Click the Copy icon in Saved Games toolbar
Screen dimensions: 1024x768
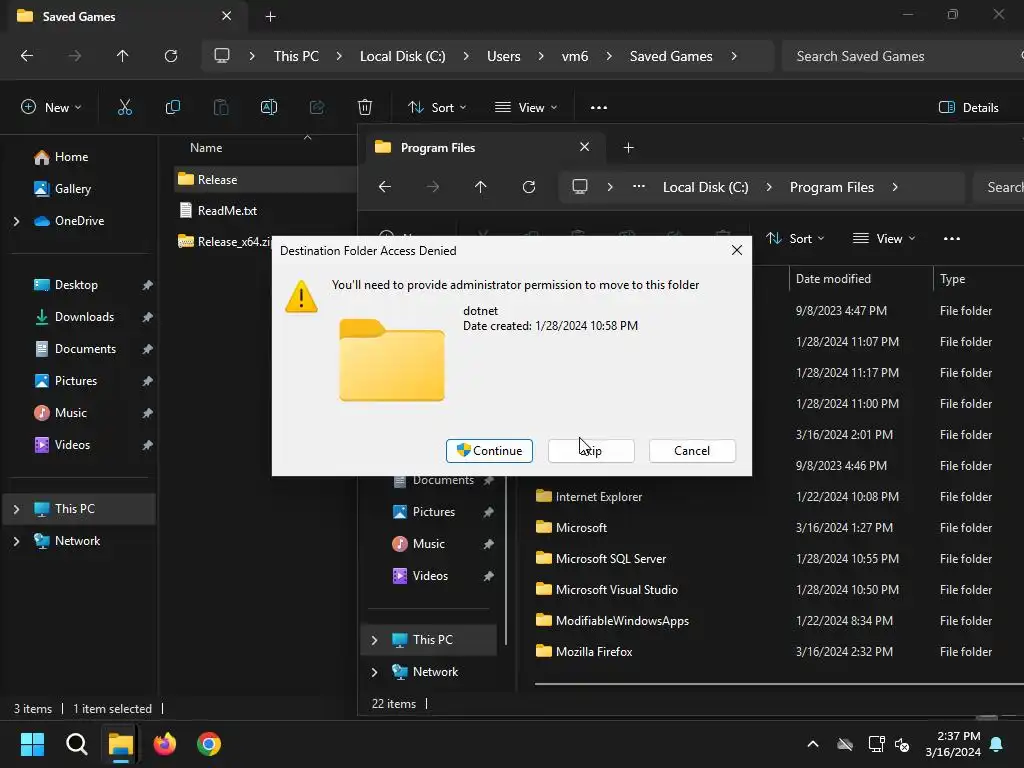point(172,107)
